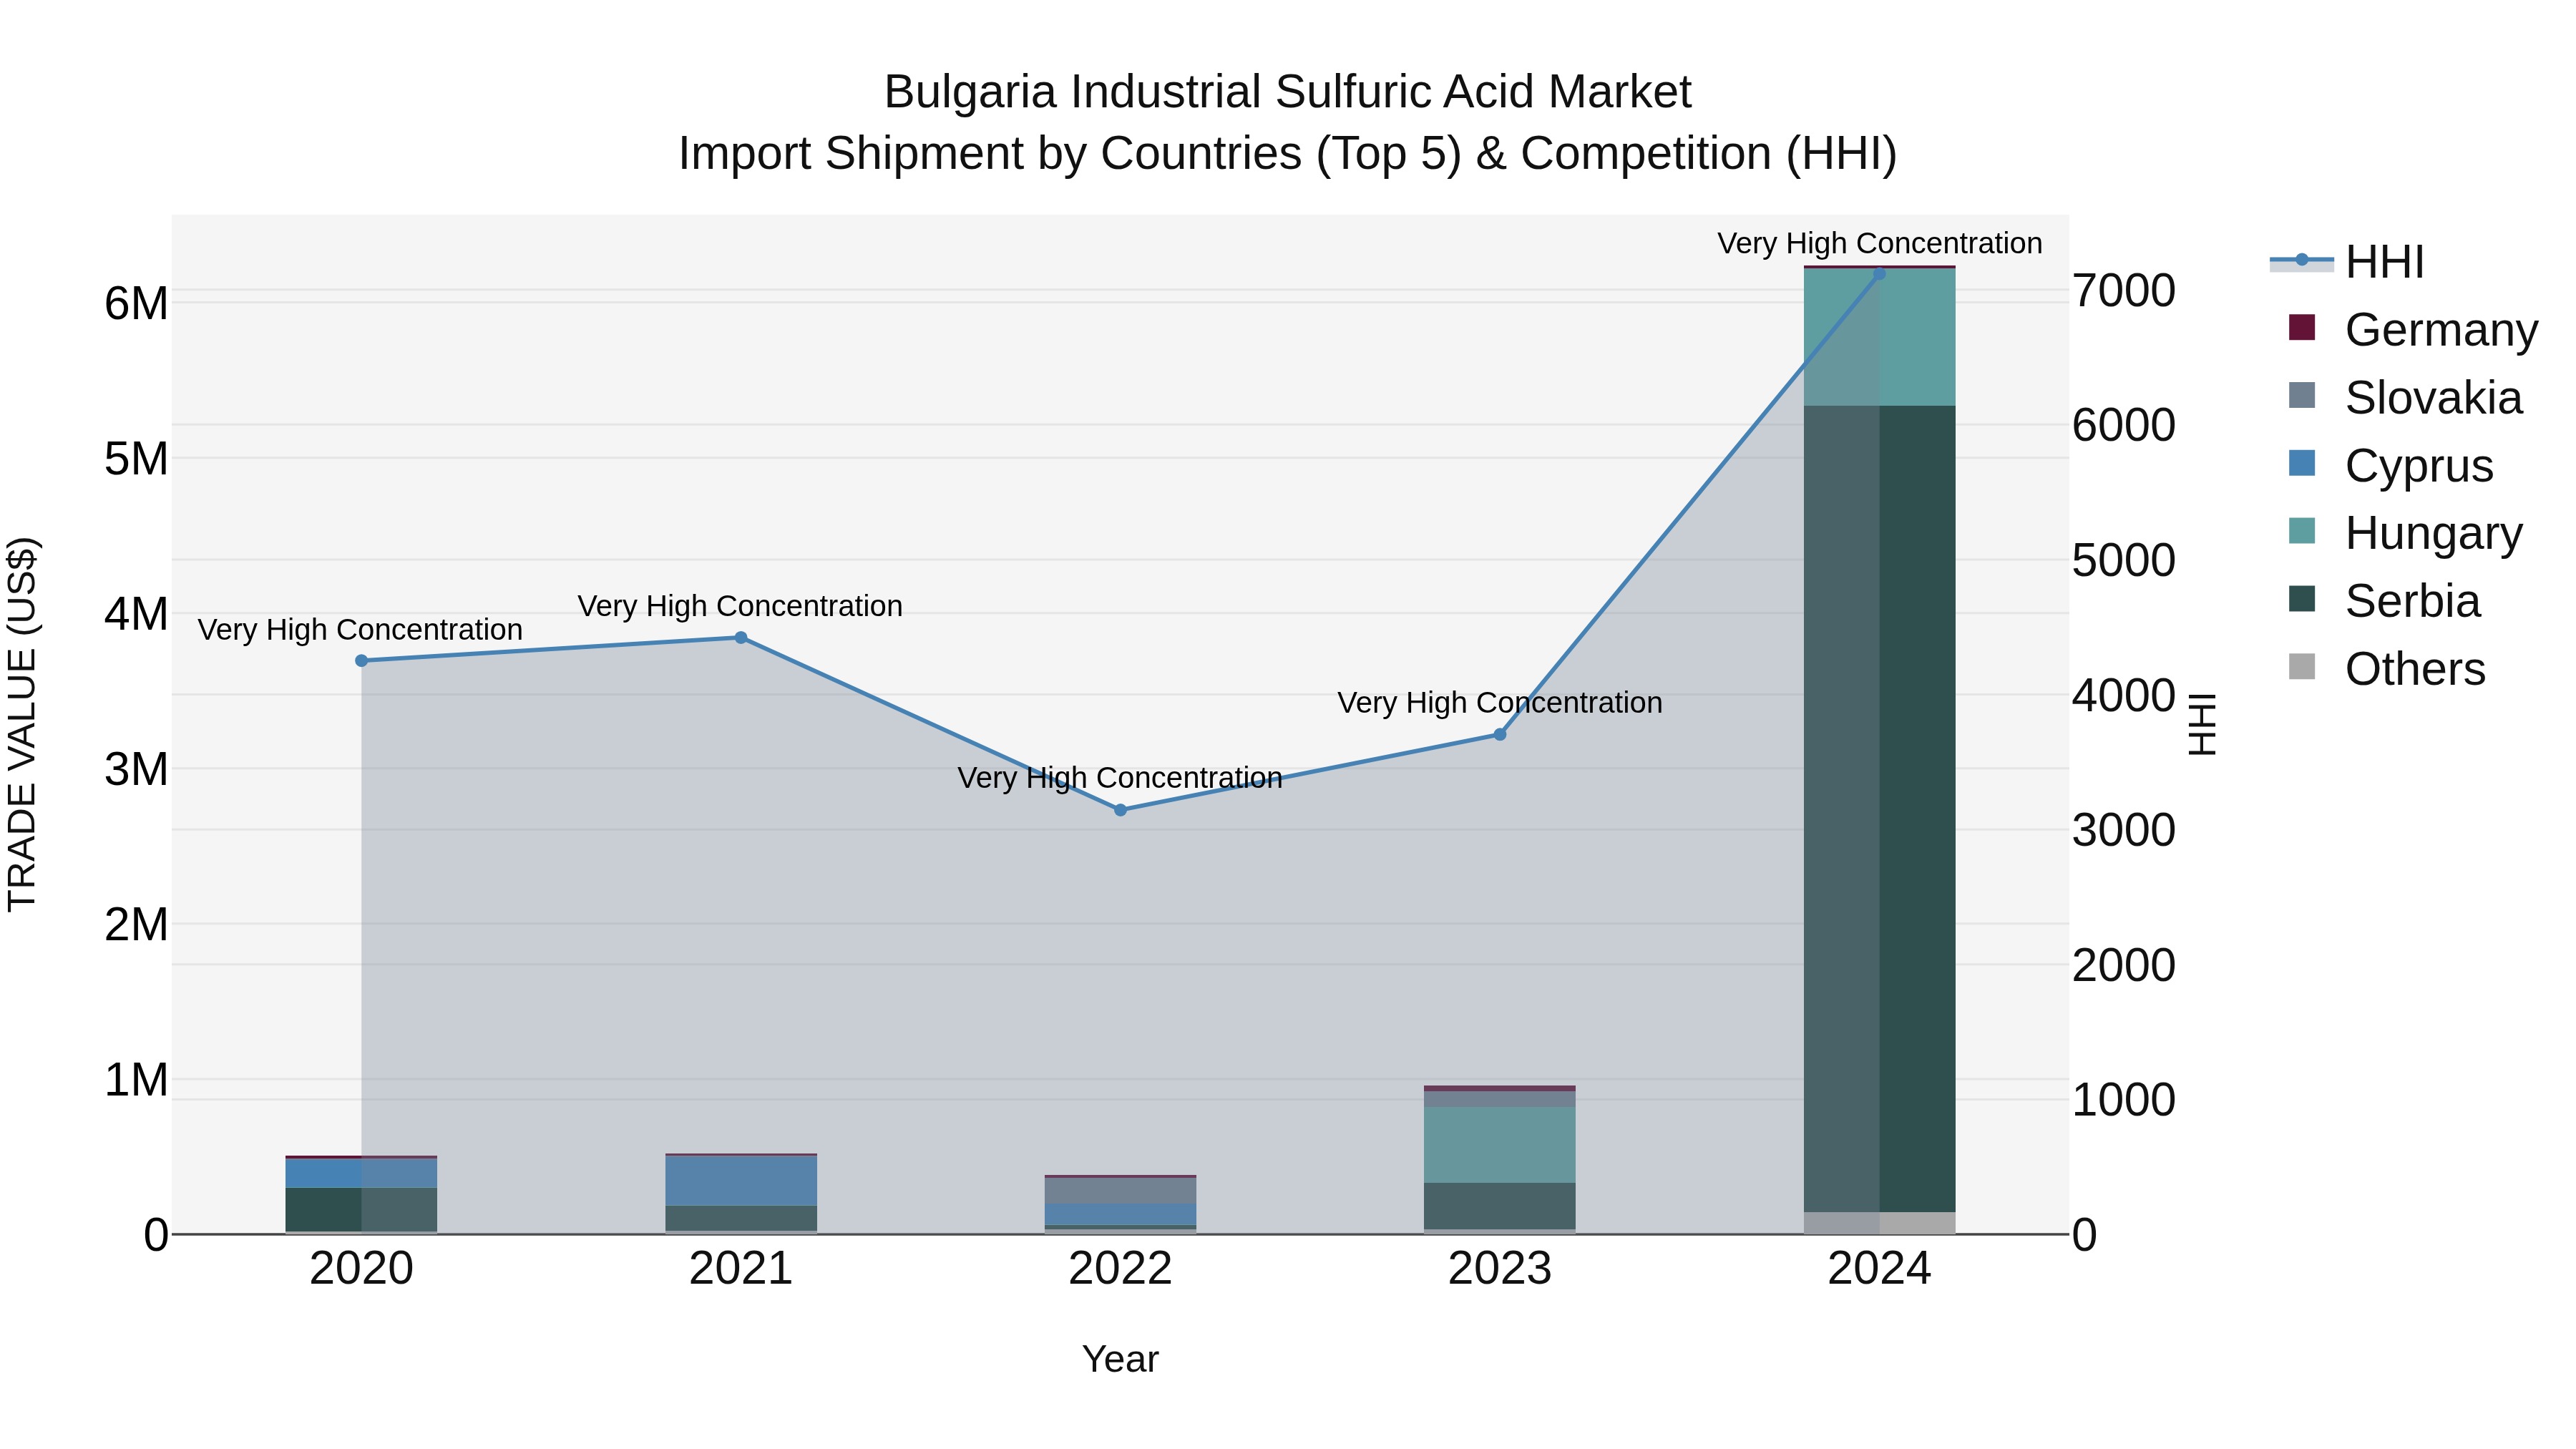Click the 7000 HHI axis tick label
The width and height of the screenshot is (2576, 1449).
(x=2124, y=291)
